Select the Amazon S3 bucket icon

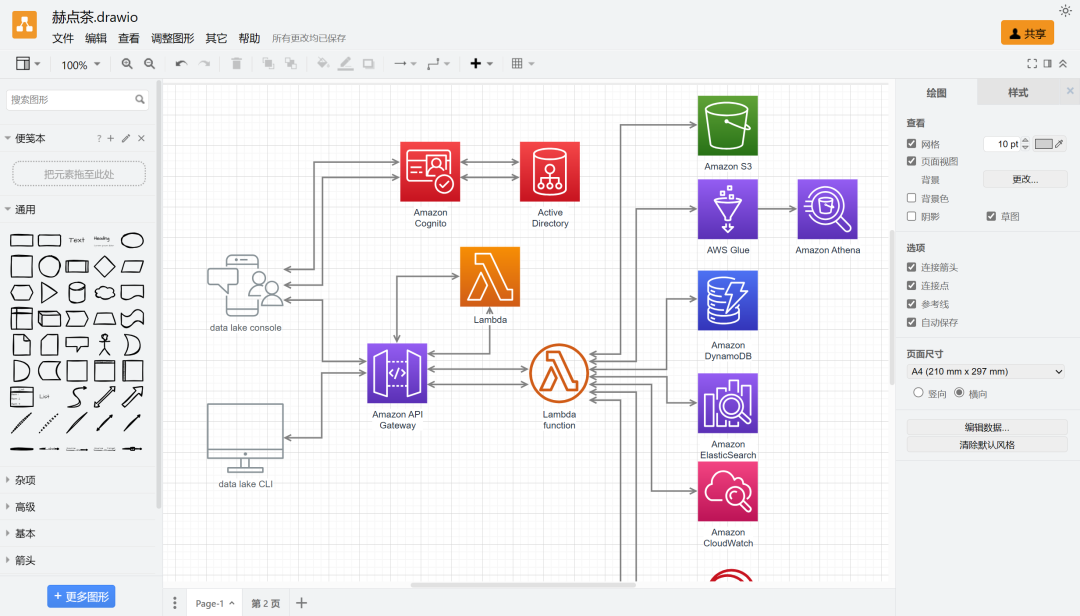coord(727,125)
